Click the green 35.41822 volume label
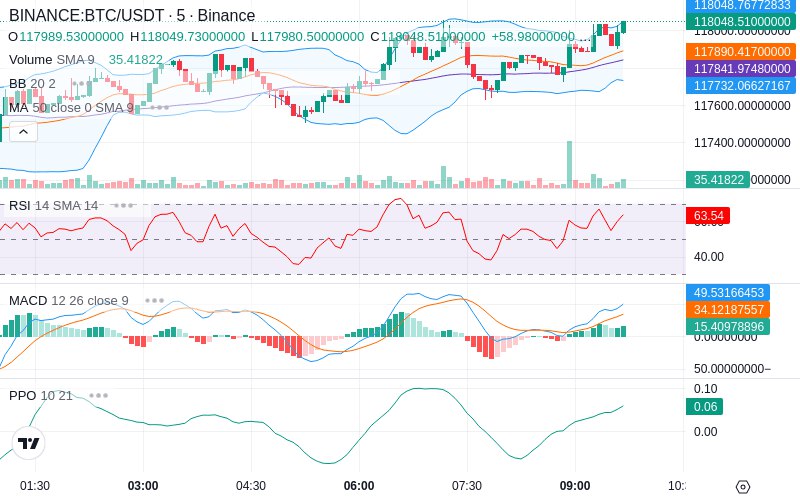 718,180
